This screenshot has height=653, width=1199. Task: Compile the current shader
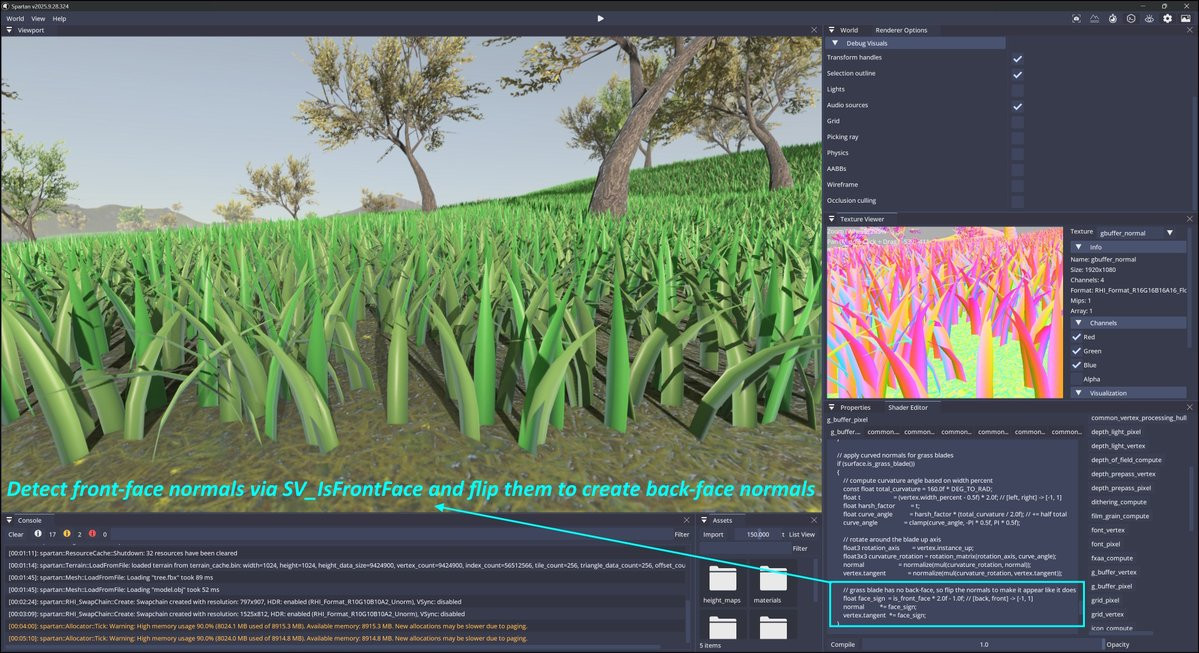[843, 645]
